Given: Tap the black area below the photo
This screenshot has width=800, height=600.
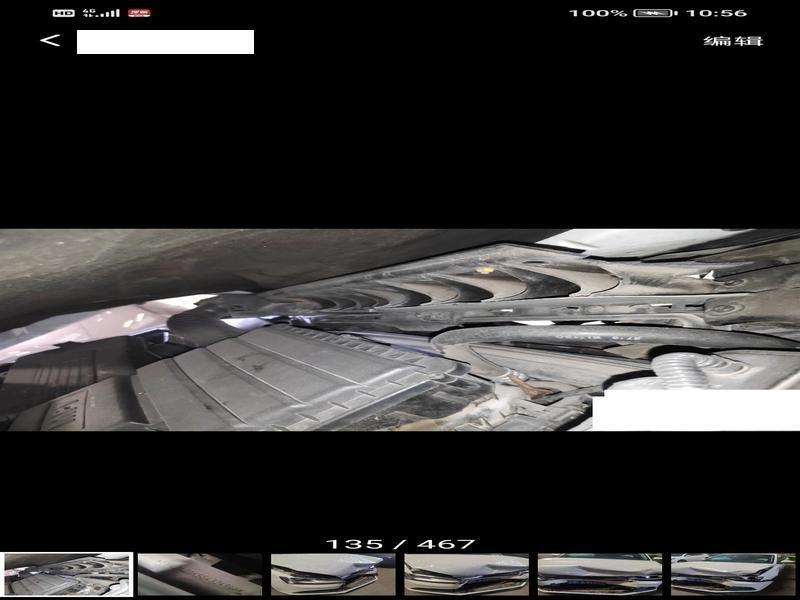Looking at the screenshot, I should click(400, 485).
